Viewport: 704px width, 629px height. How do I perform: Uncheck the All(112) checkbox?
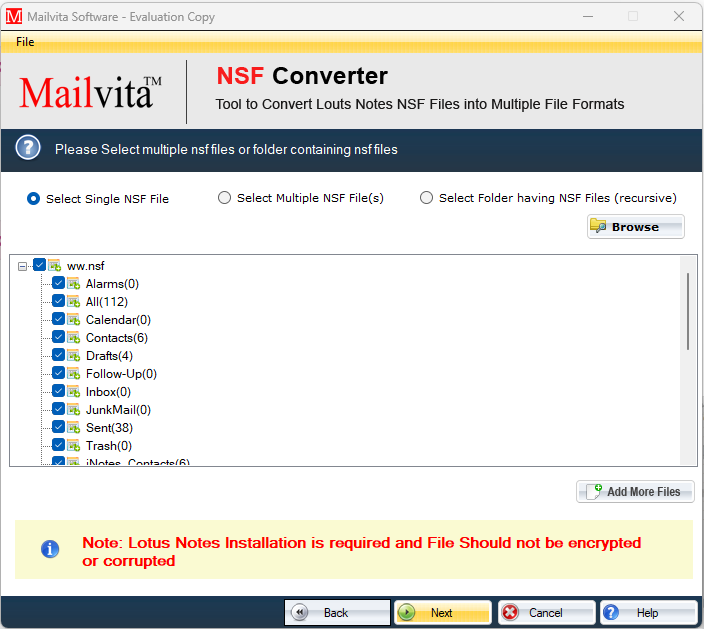58,301
